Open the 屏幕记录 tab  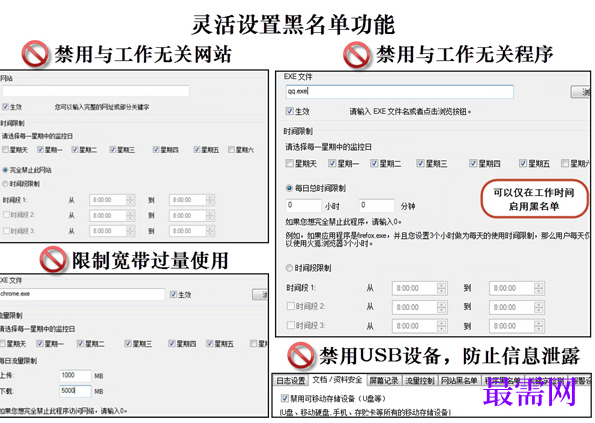[384, 381]
